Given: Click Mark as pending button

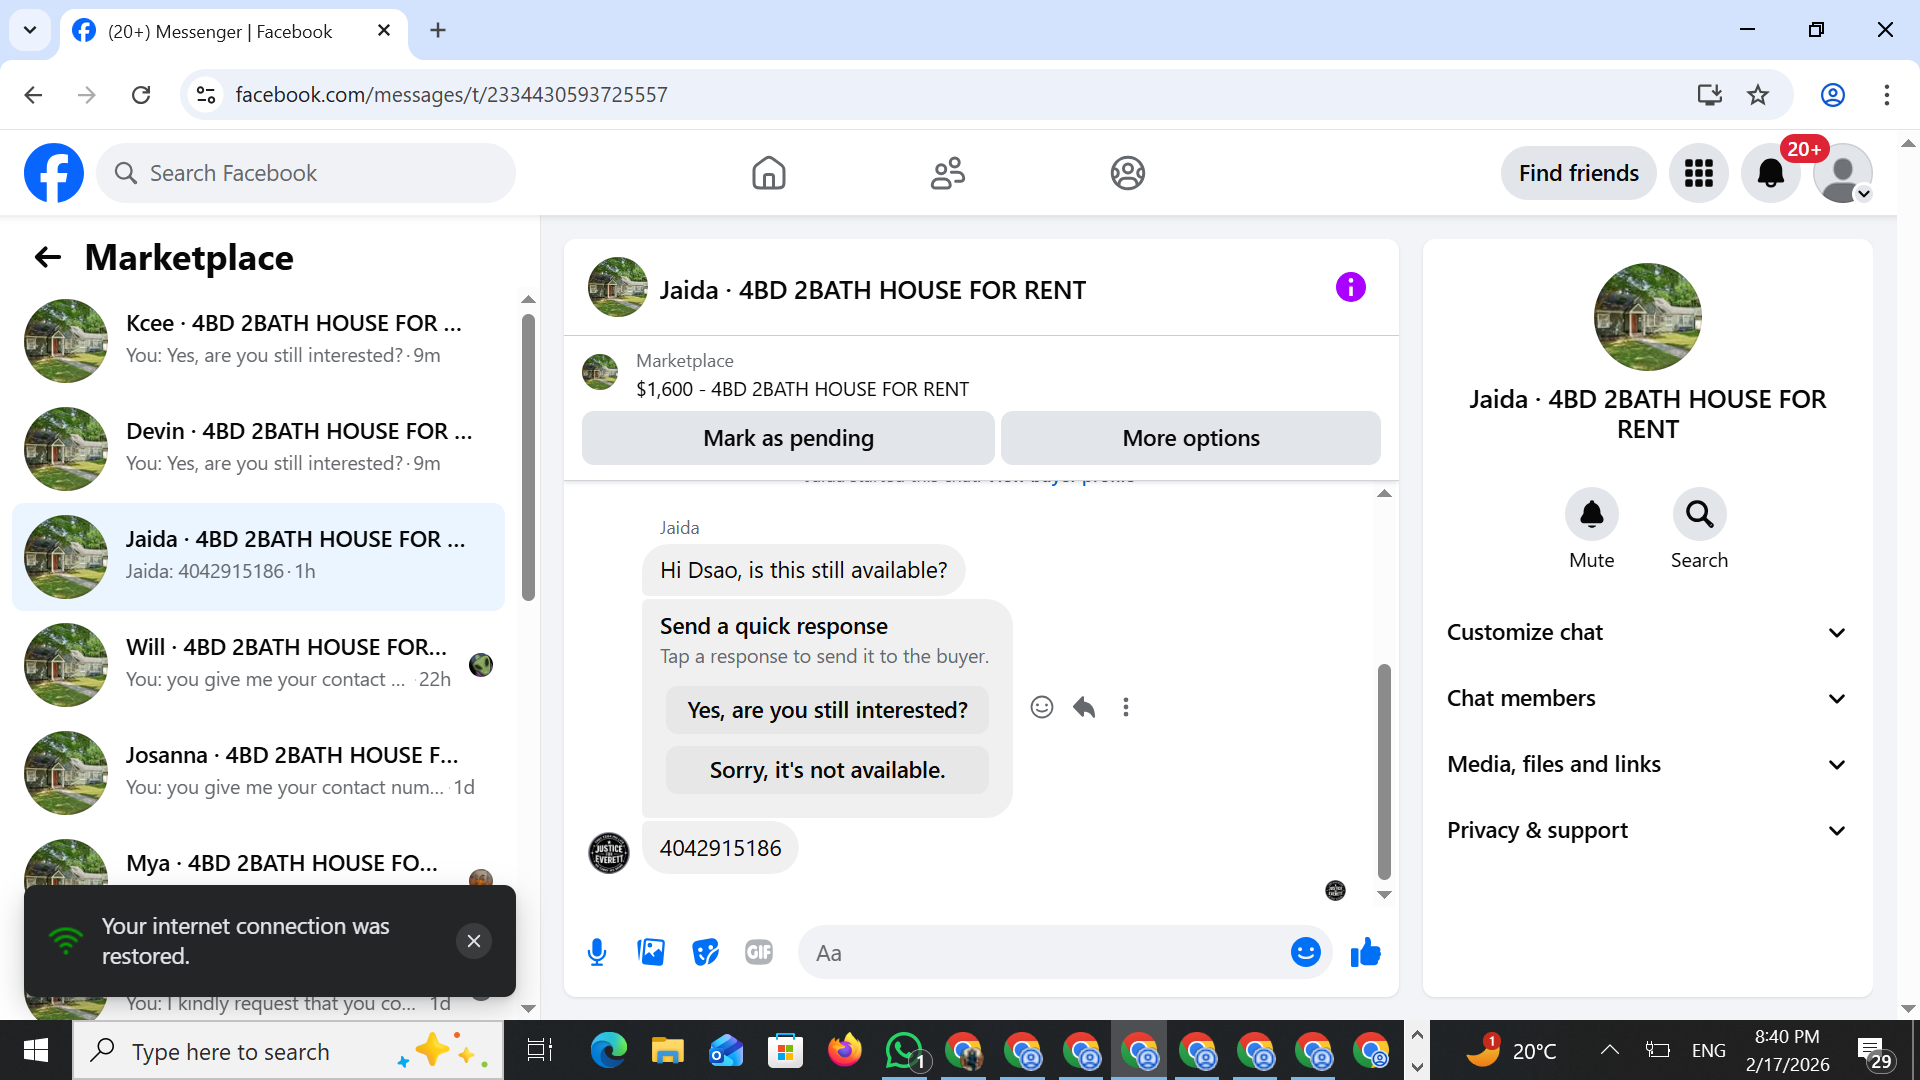Looking at the screenshot, I should coord(788,438).
